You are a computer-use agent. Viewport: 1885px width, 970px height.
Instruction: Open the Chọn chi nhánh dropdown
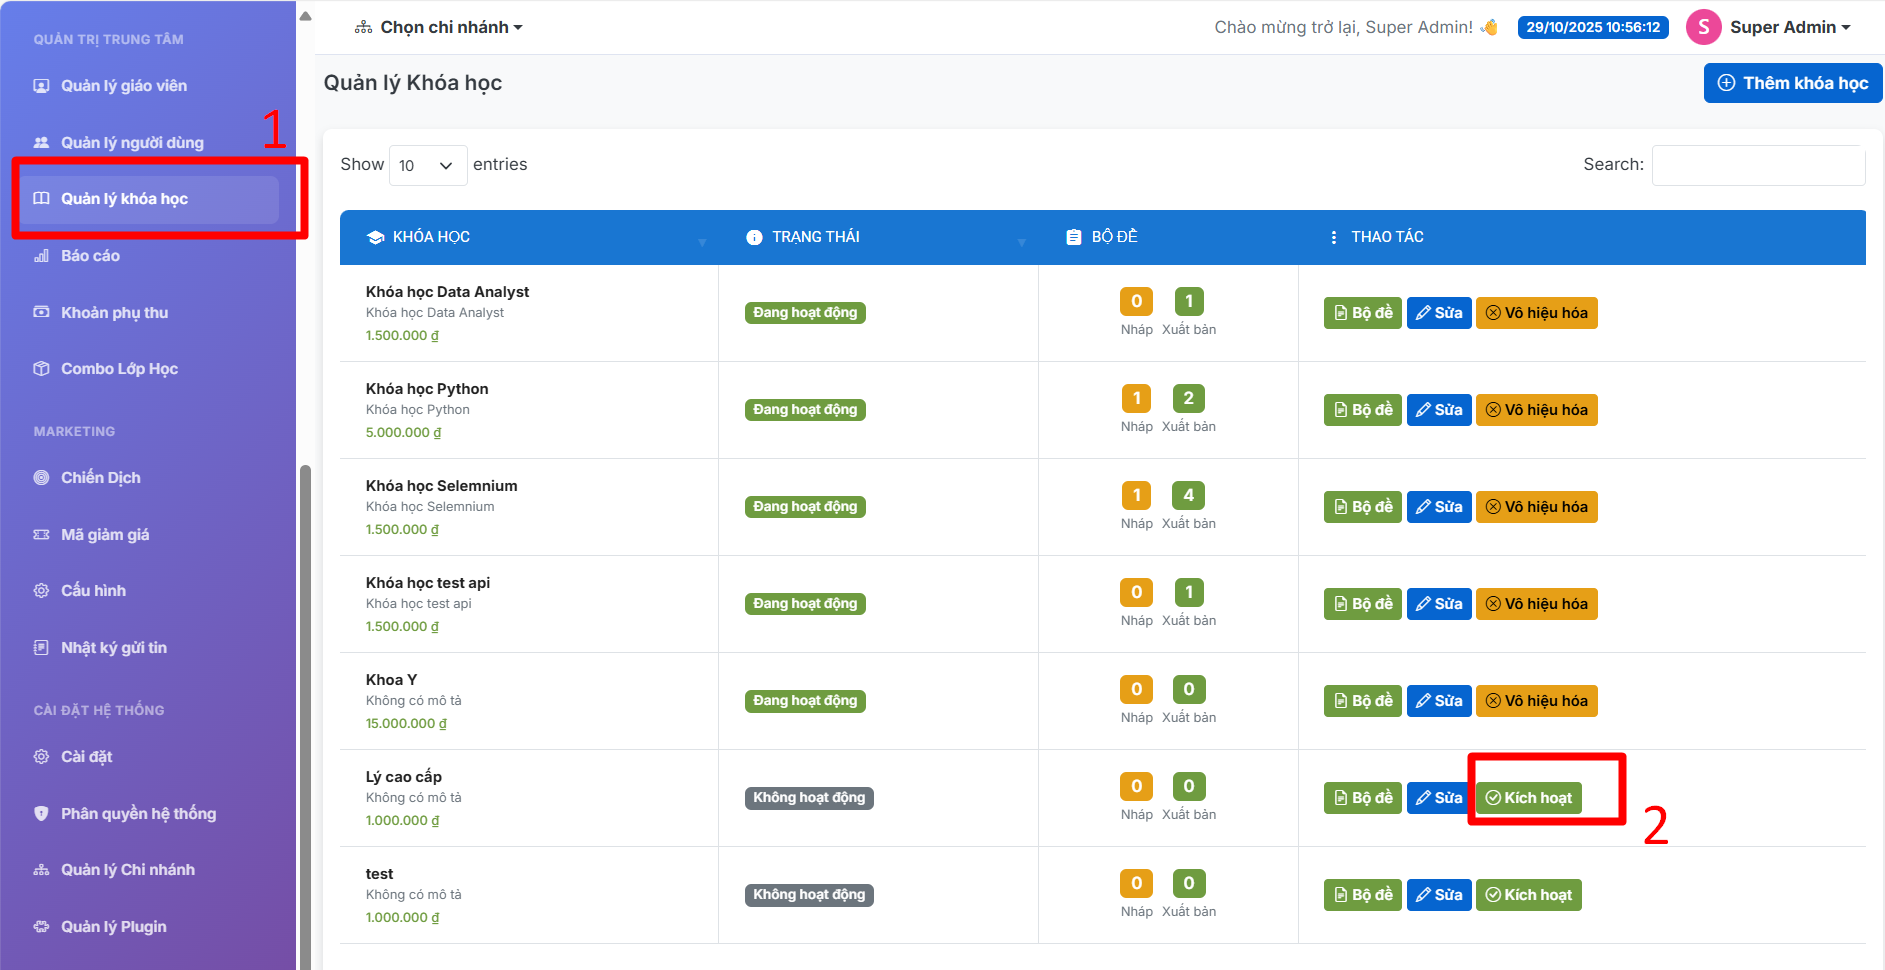(x=439, y=27)
